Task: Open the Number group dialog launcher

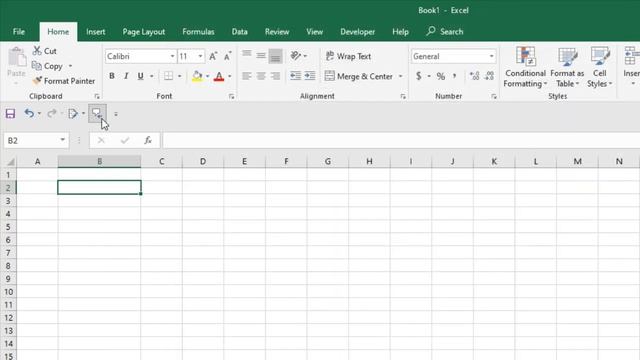Action: [494, 96]
